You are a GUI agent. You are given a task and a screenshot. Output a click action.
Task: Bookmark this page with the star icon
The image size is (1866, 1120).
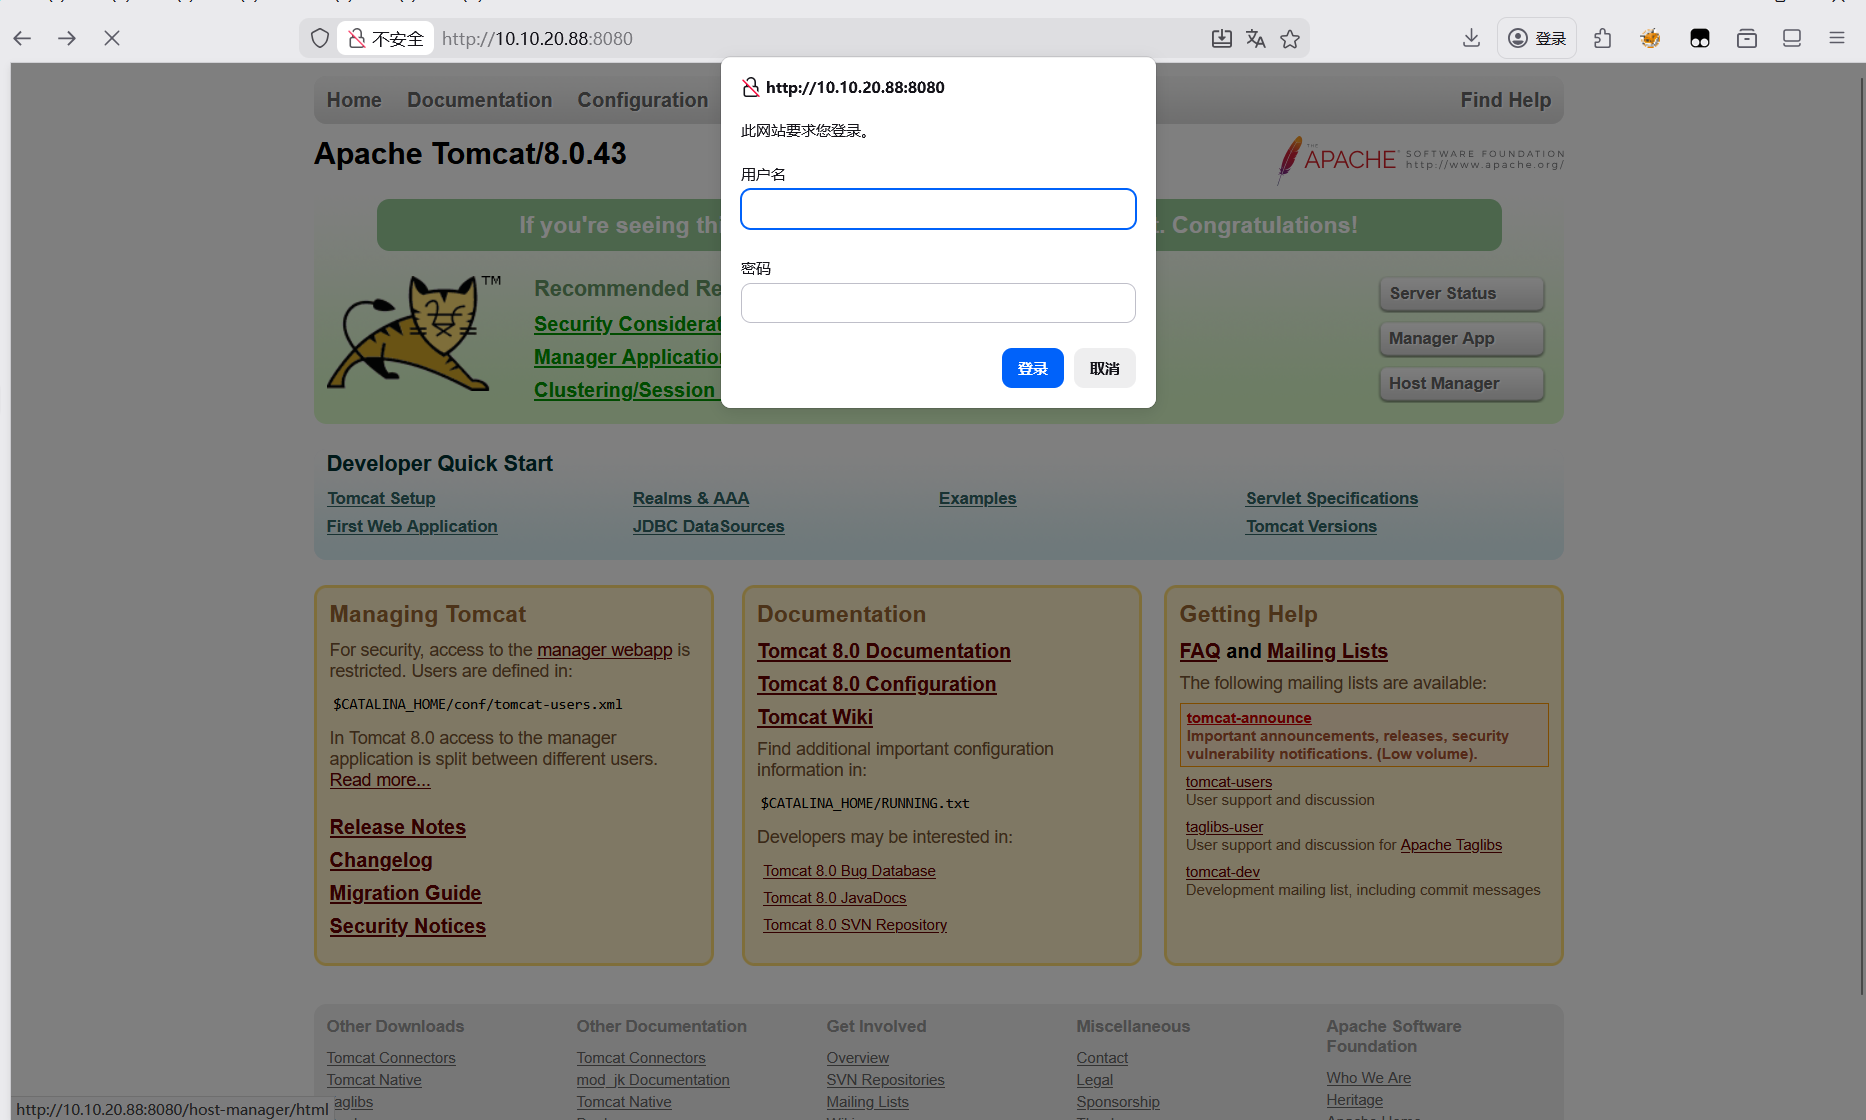1290,38
